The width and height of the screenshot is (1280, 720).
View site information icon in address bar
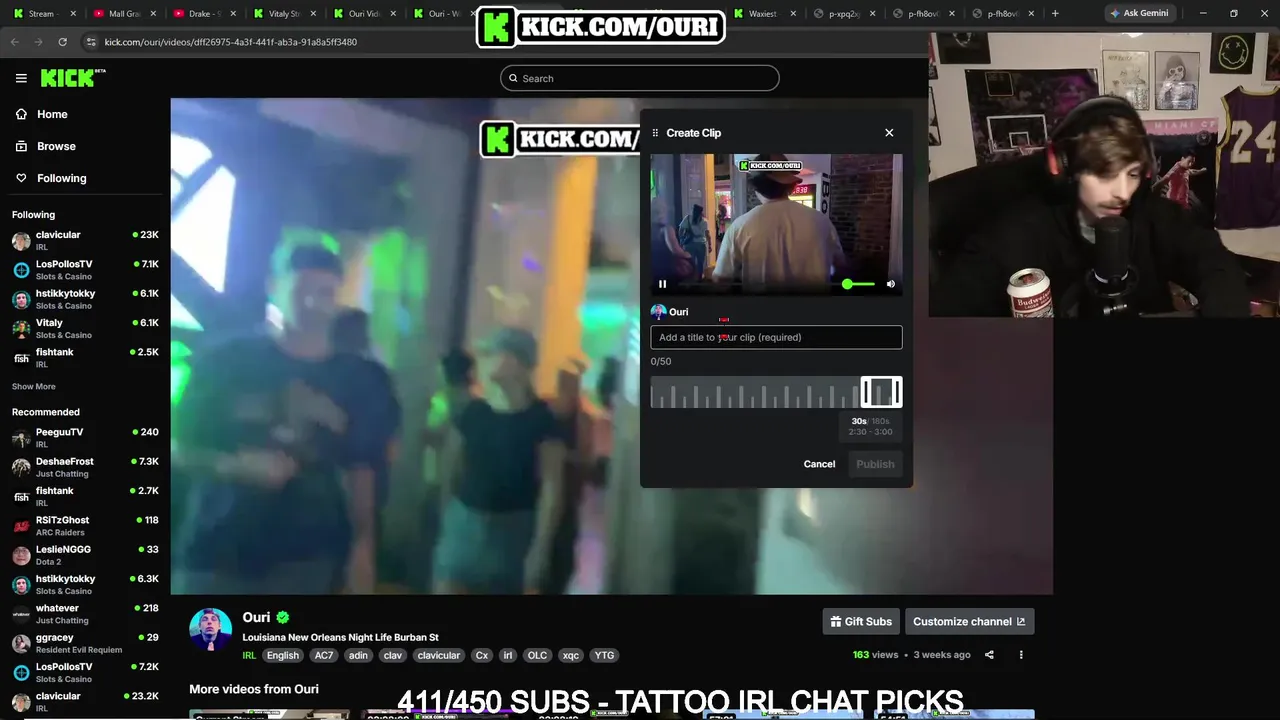(91, 42)
